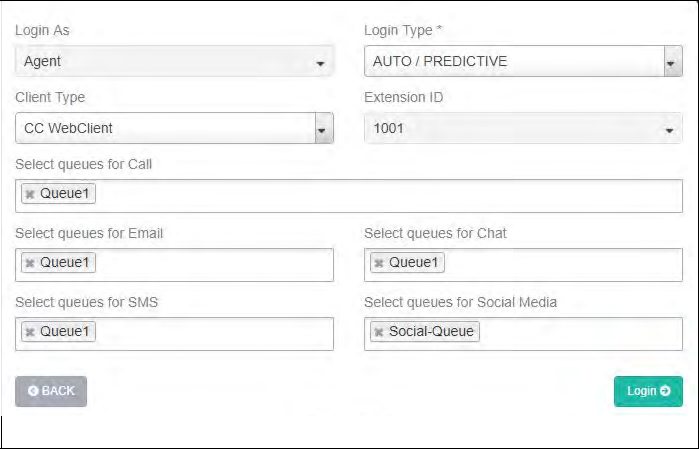Expand the Login Type dropdown arrow
699x450 pixels.
coord(672,63)
